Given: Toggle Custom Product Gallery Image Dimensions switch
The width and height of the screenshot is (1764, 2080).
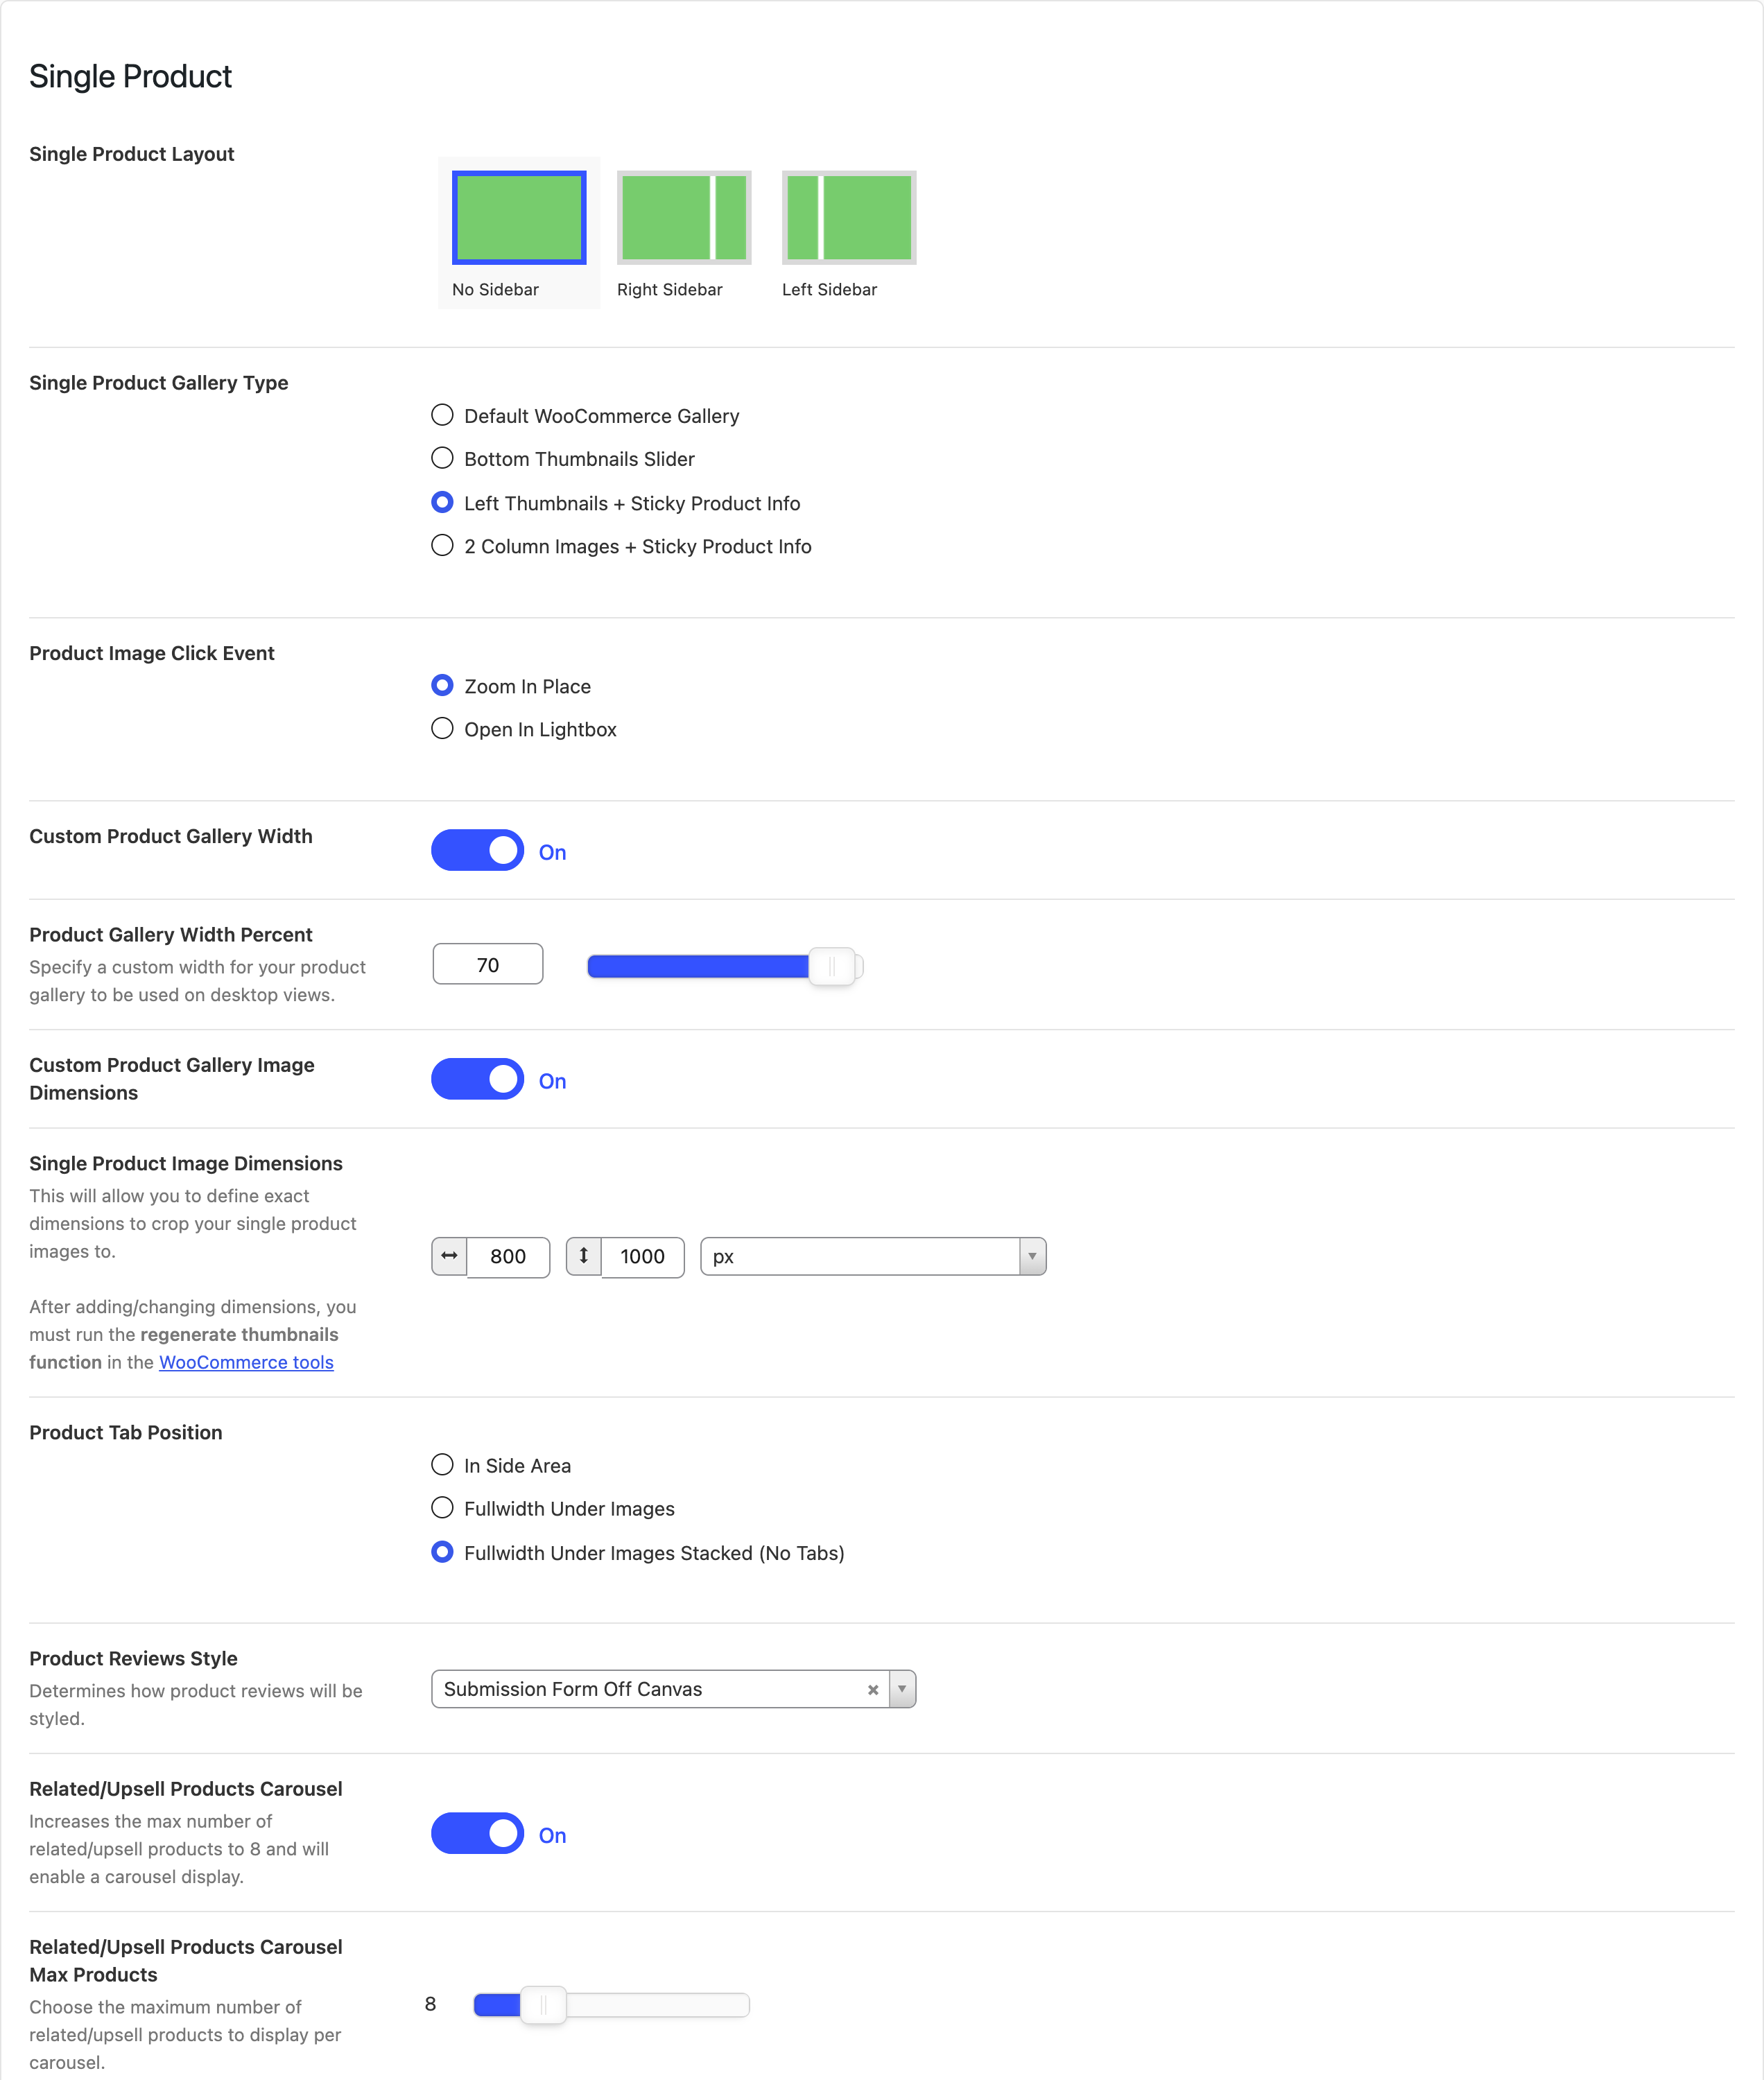Looking at the screenshot, I should 477,1079.
